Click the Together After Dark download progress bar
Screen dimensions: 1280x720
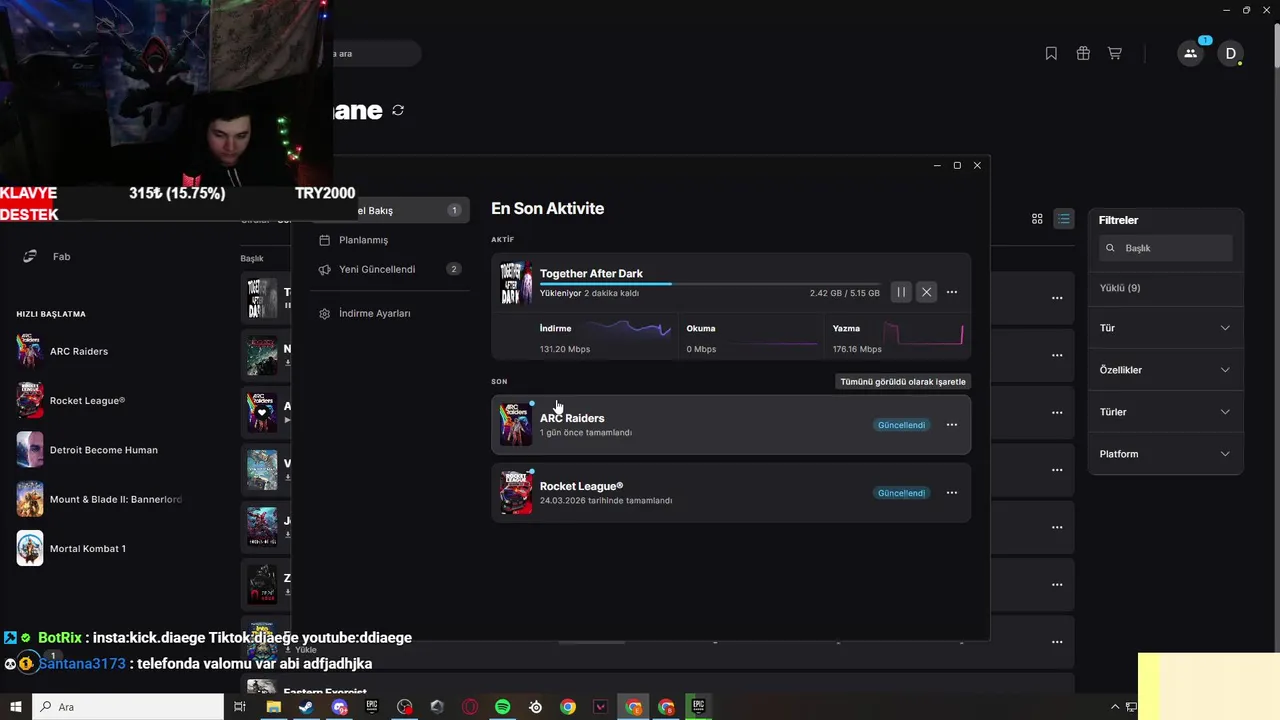point(710,284)
